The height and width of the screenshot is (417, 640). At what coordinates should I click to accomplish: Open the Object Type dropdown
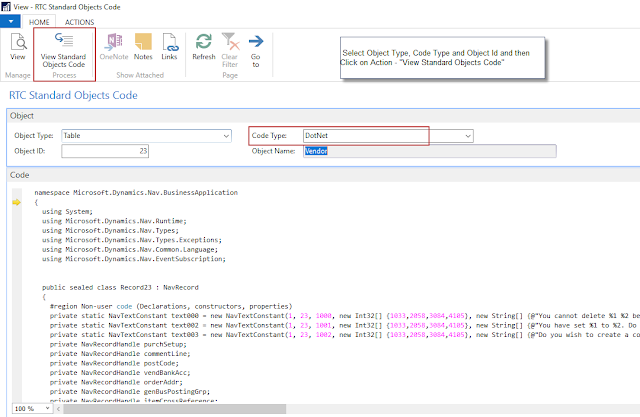point(226,136)
